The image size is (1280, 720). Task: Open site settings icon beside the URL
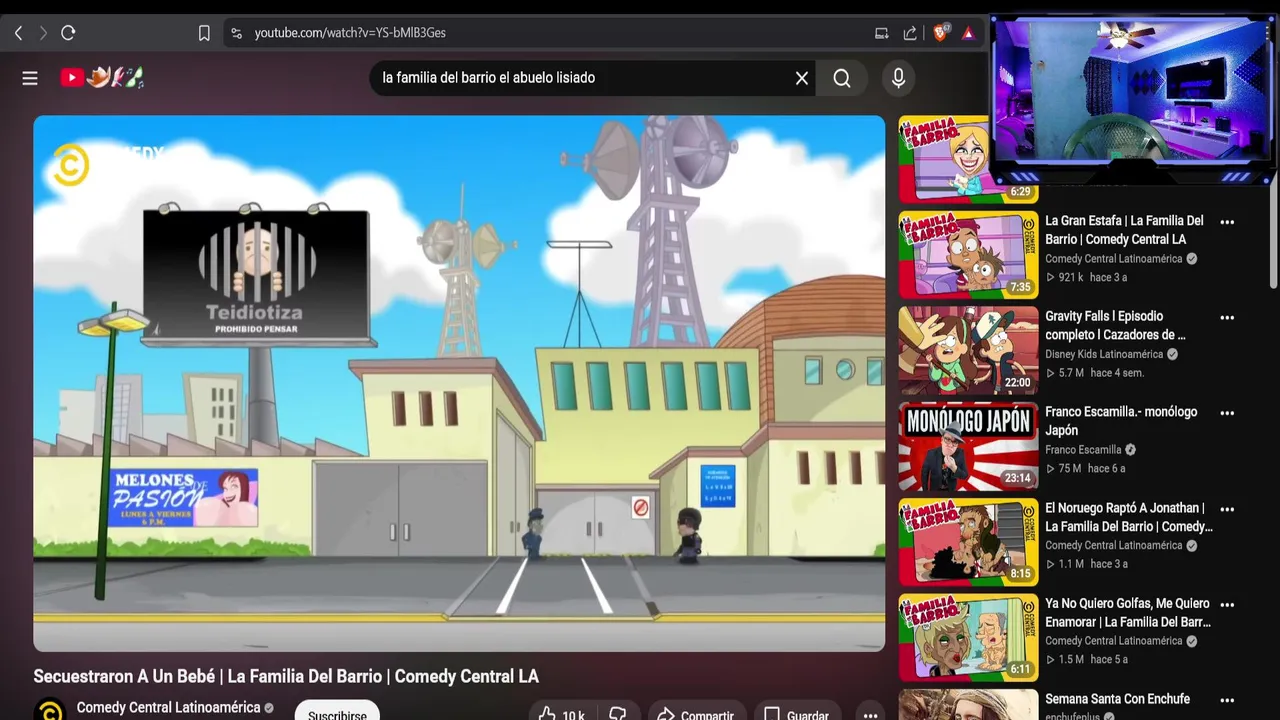pos(236,33)
